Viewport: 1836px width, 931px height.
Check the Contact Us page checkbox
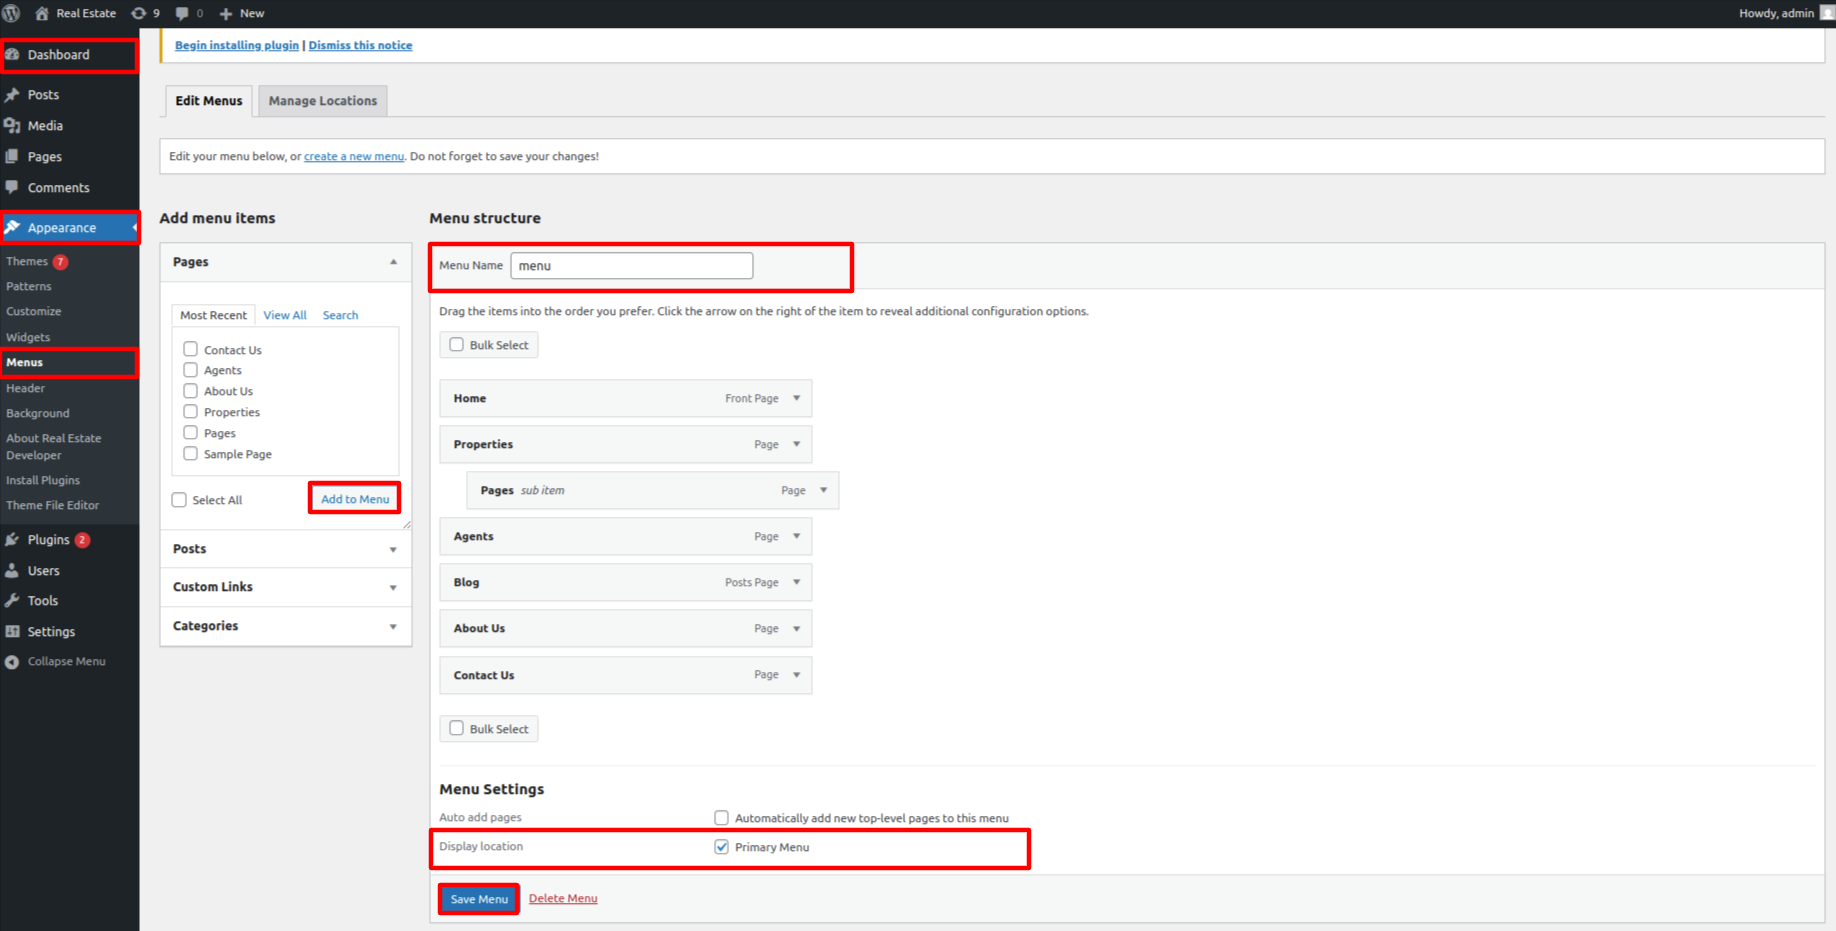coord(190,350)
